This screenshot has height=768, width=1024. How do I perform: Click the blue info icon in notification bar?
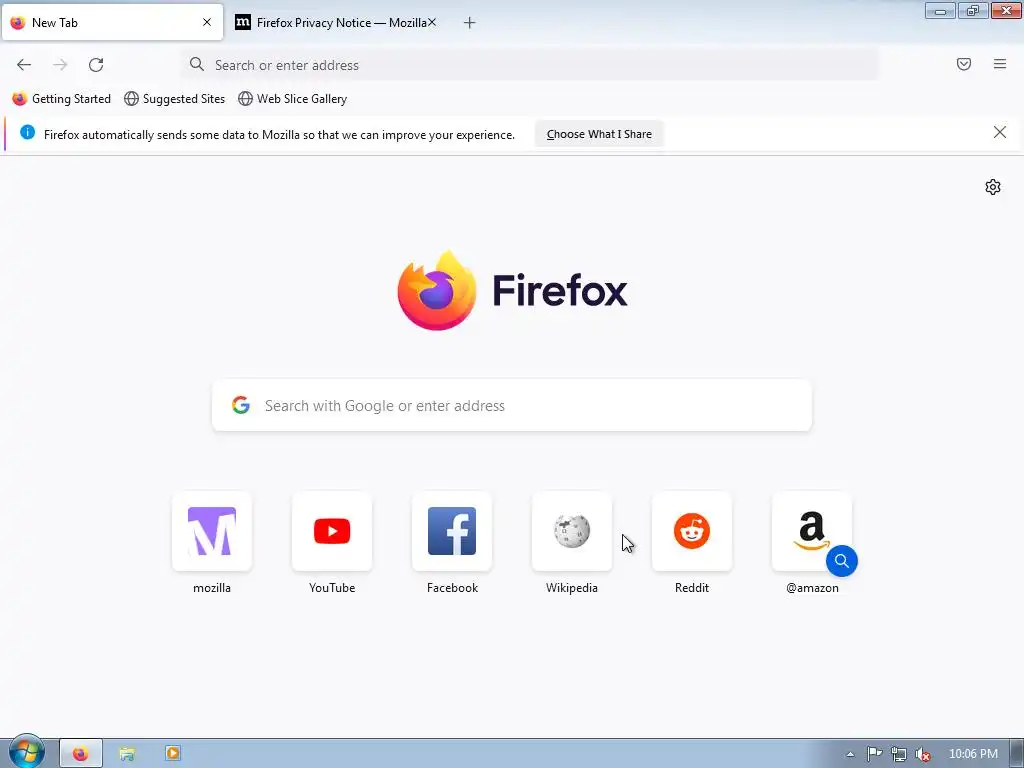pyautogui.click(x=27, y=133)
